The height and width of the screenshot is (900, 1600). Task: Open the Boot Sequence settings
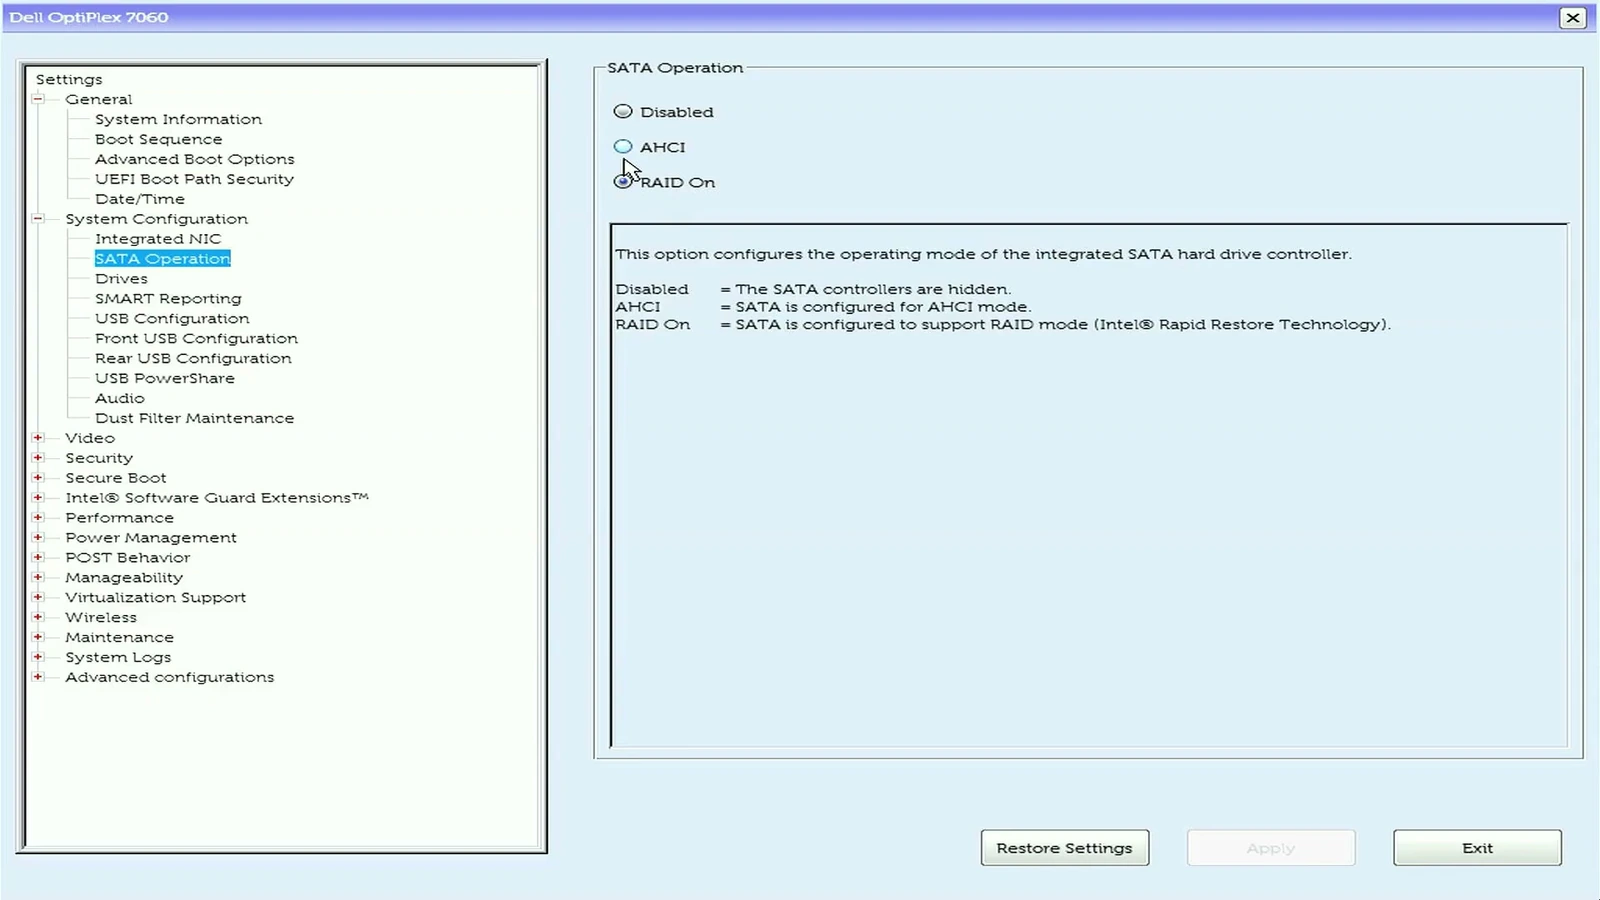[158, 139]
